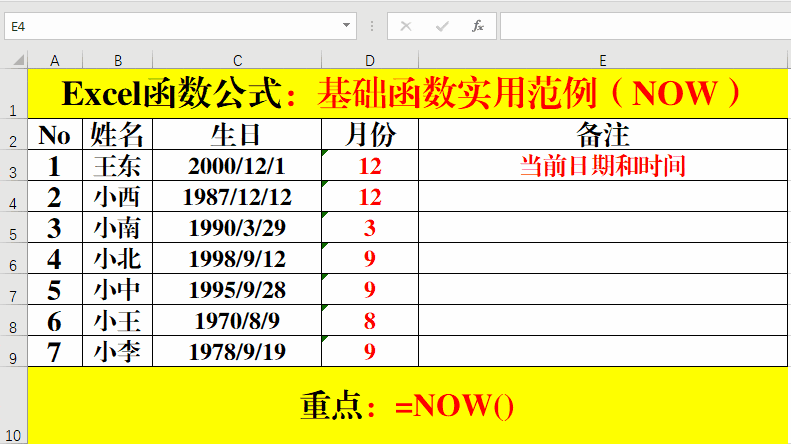791x444 pixels.
Task: Select row 1 header
Action: tap(13, 94)
